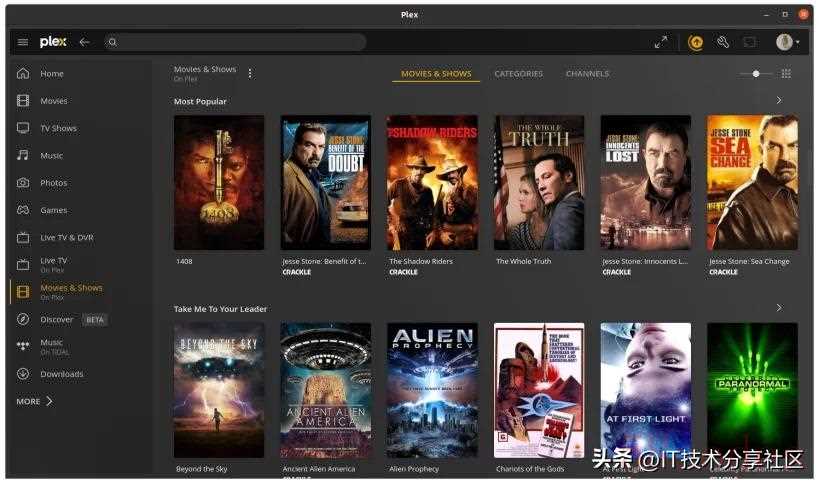Click the Downloads arrow icon
Screen dimensions: 819x484
point(23,374)
